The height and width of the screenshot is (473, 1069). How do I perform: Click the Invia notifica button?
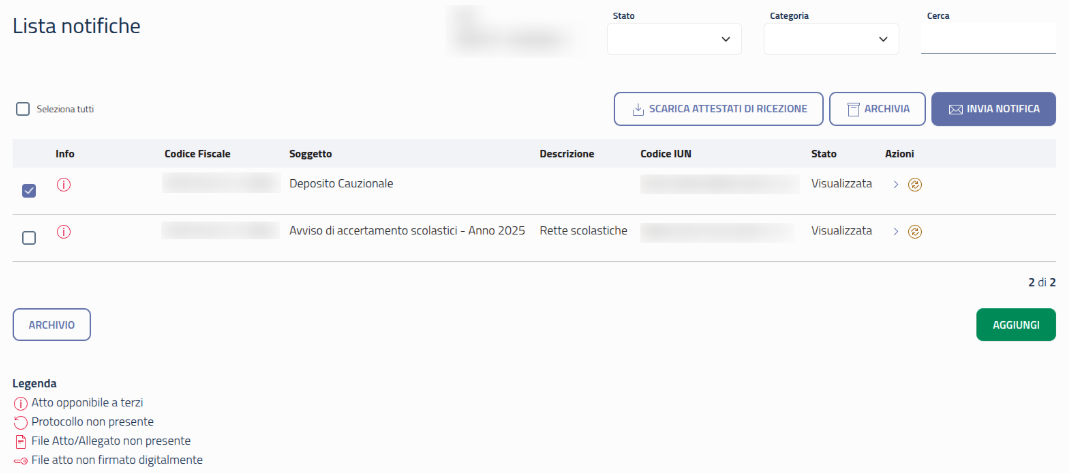[993, 109]
